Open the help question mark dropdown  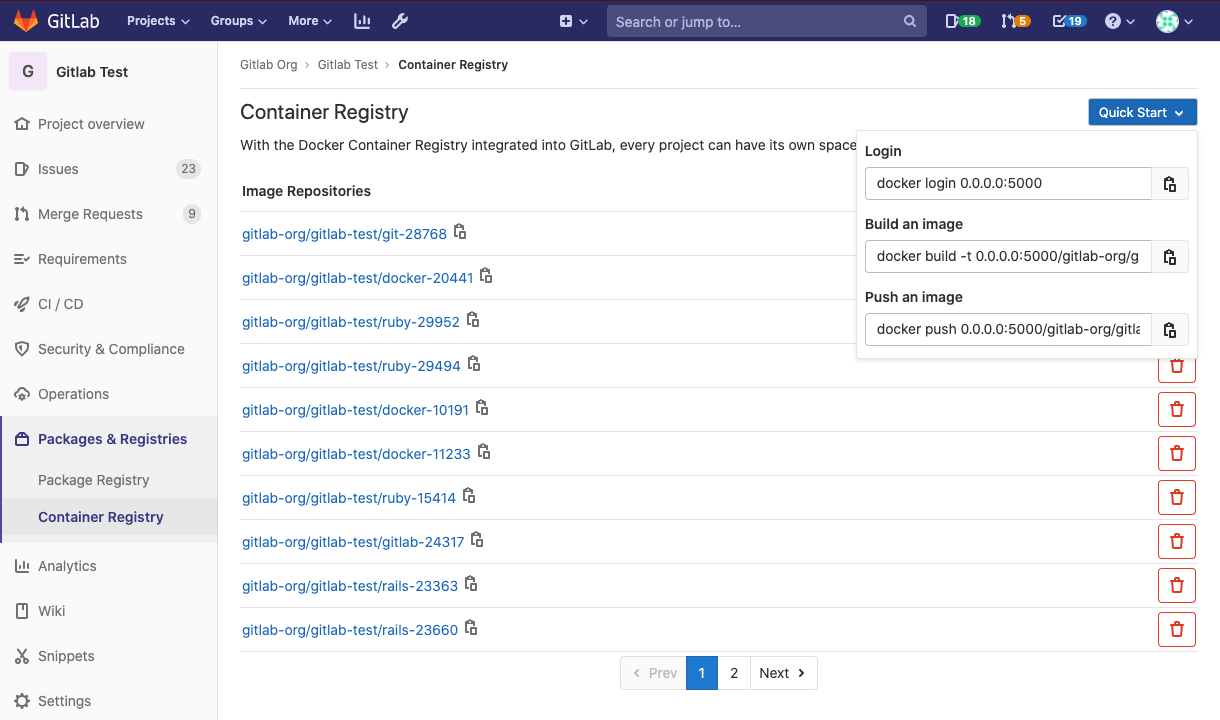(1118, 21)
